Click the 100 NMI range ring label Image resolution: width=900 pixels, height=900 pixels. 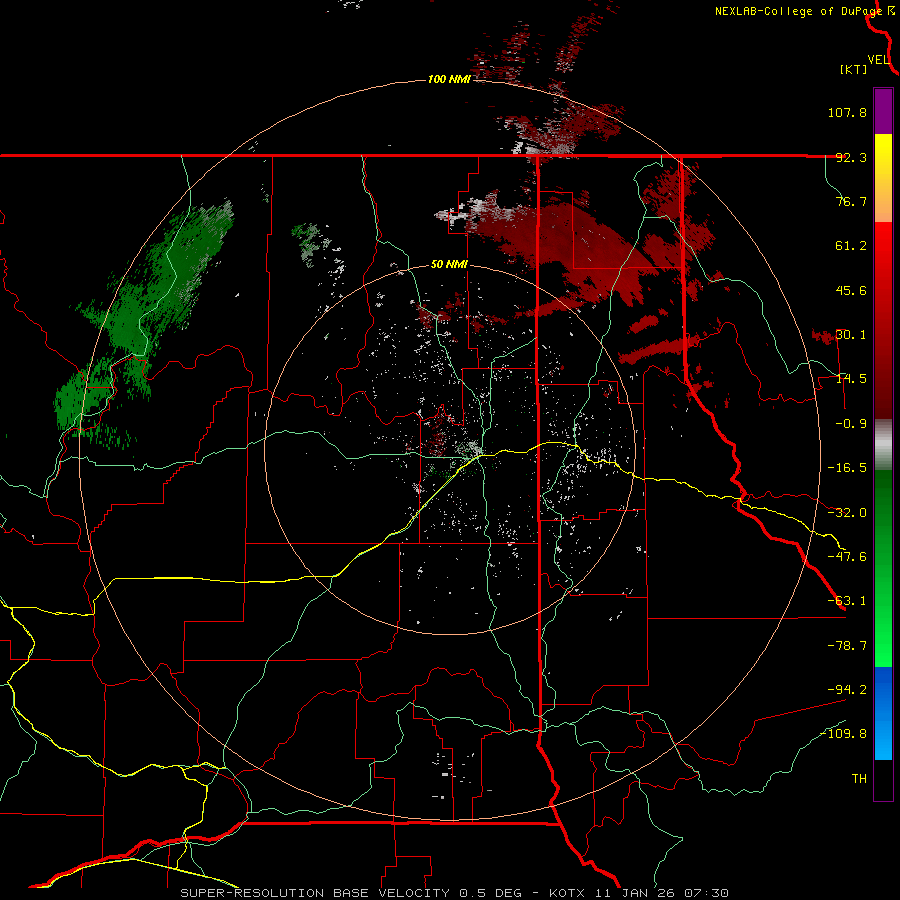[x=449, y=79]
